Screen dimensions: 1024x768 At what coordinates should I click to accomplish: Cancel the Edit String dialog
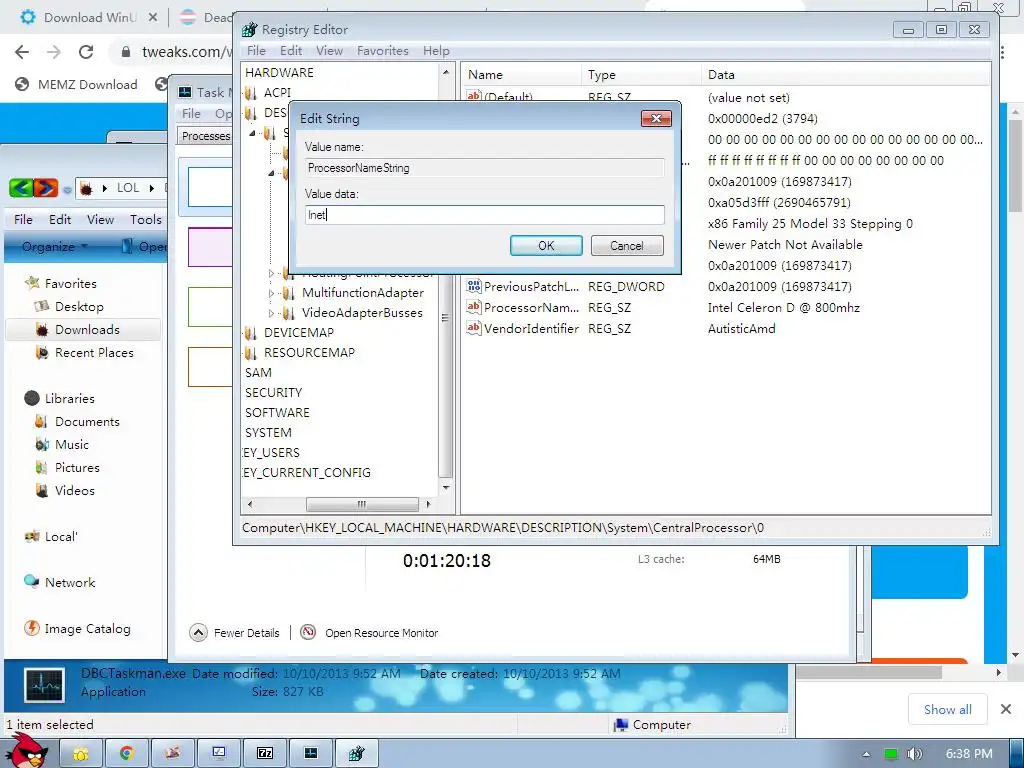click(627, 246)
